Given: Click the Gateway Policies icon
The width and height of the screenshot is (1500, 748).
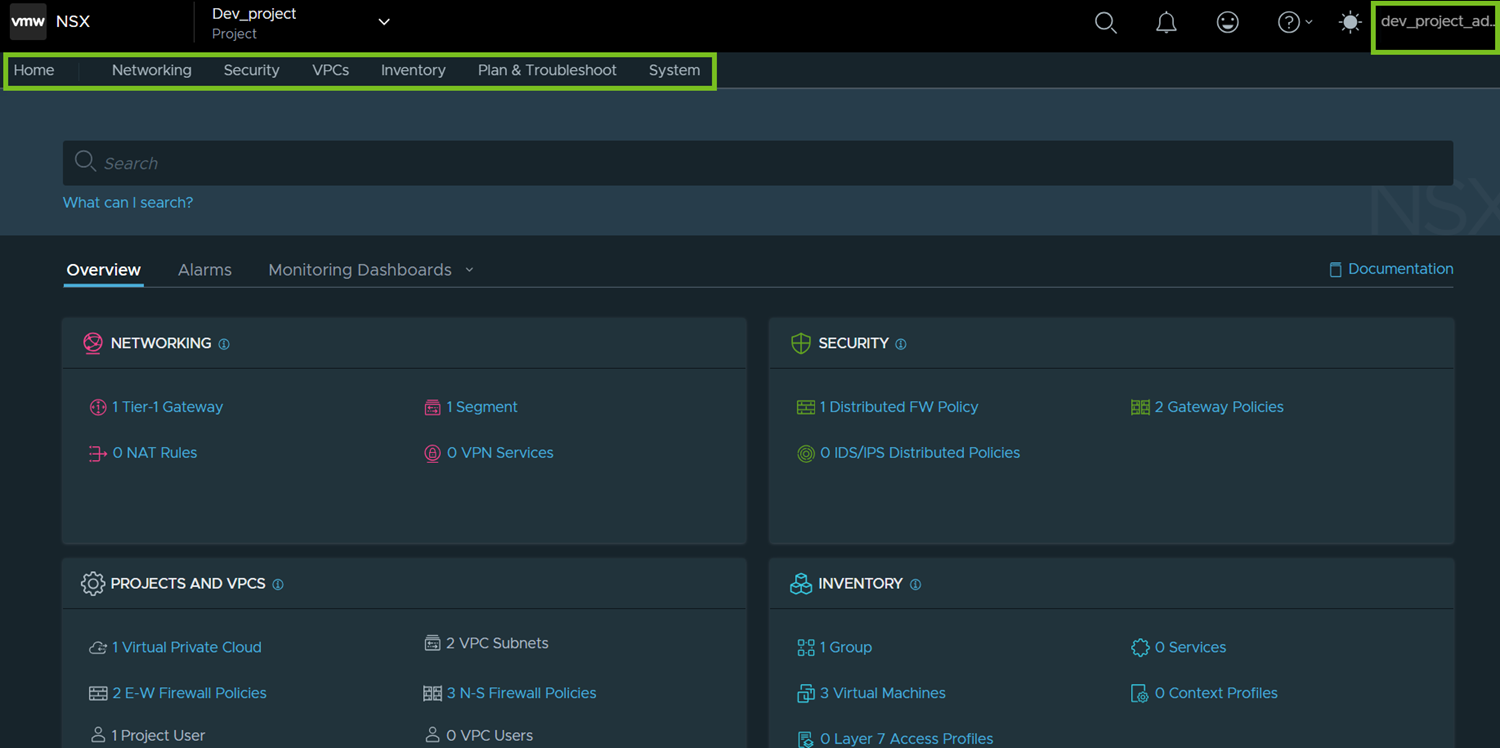Looking at the screenshot, I should pyautogui.click(x=1140, y=407).
